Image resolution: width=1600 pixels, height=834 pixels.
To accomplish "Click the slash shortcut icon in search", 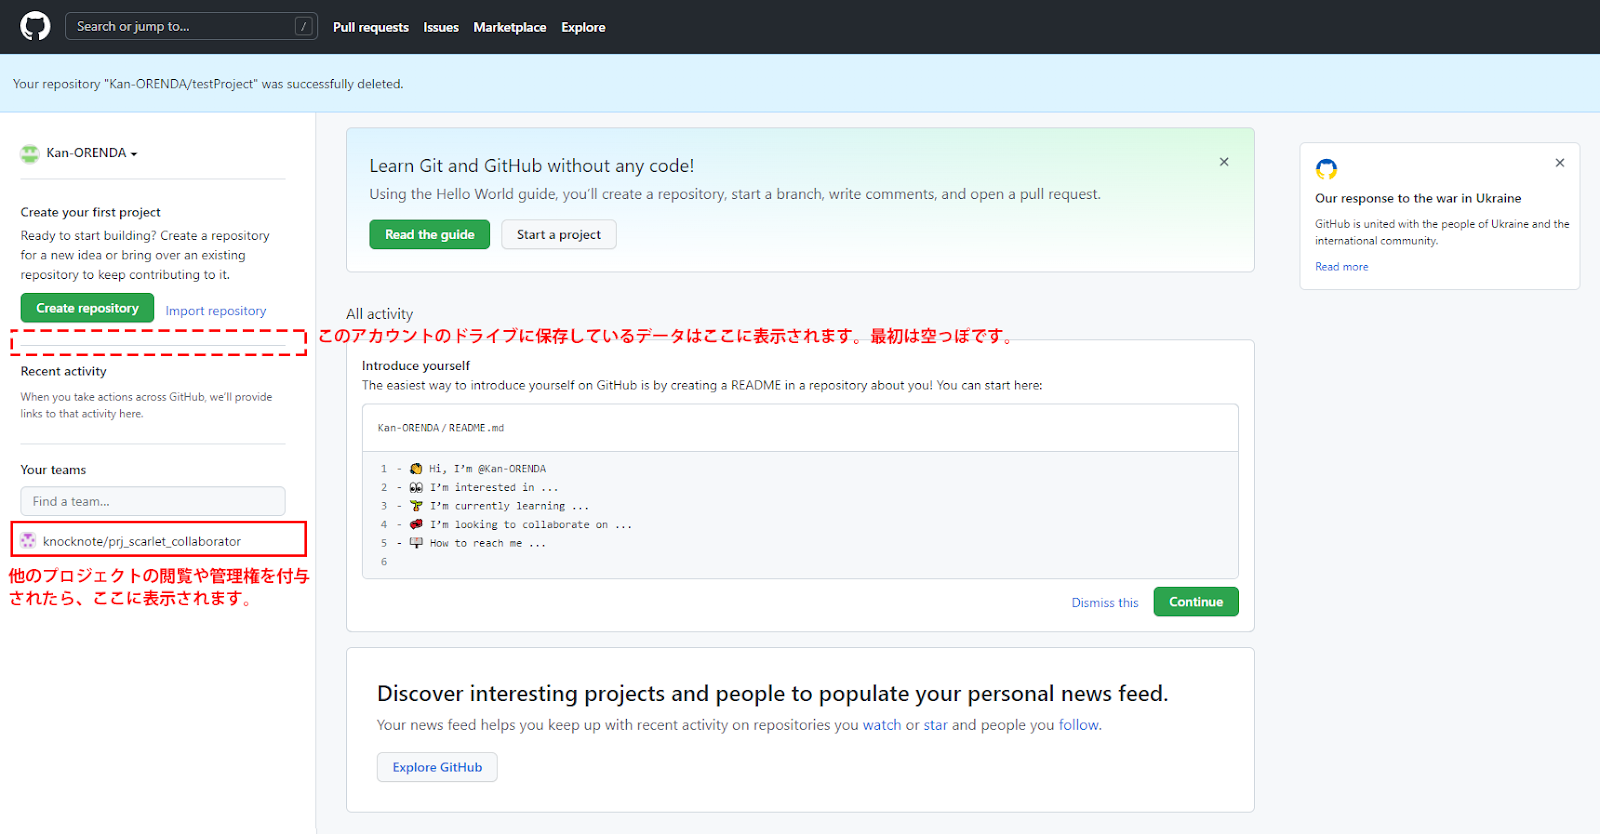I will [x=303, y=26].
